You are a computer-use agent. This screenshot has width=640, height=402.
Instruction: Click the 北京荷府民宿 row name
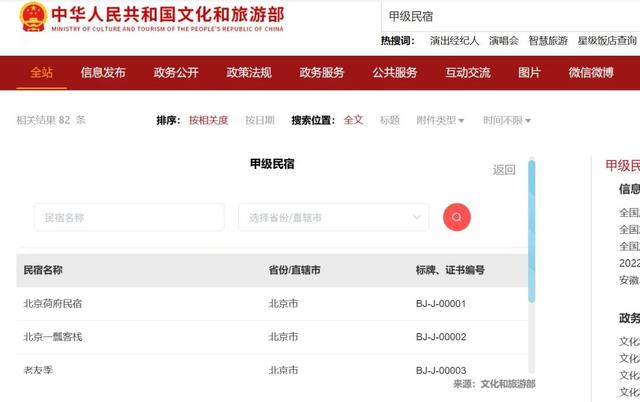click(x=53, y=304)
